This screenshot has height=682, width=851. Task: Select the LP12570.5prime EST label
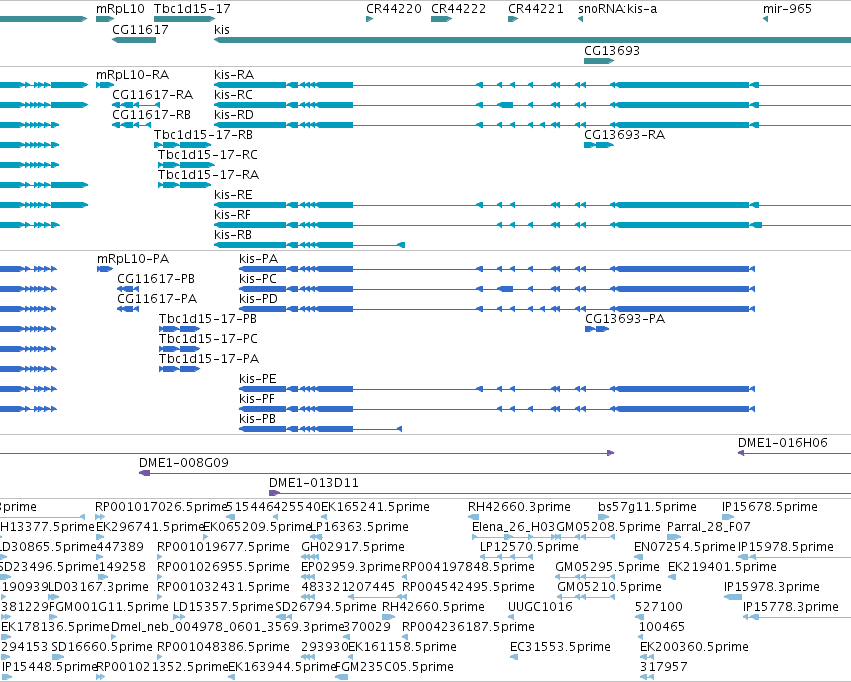529,546
